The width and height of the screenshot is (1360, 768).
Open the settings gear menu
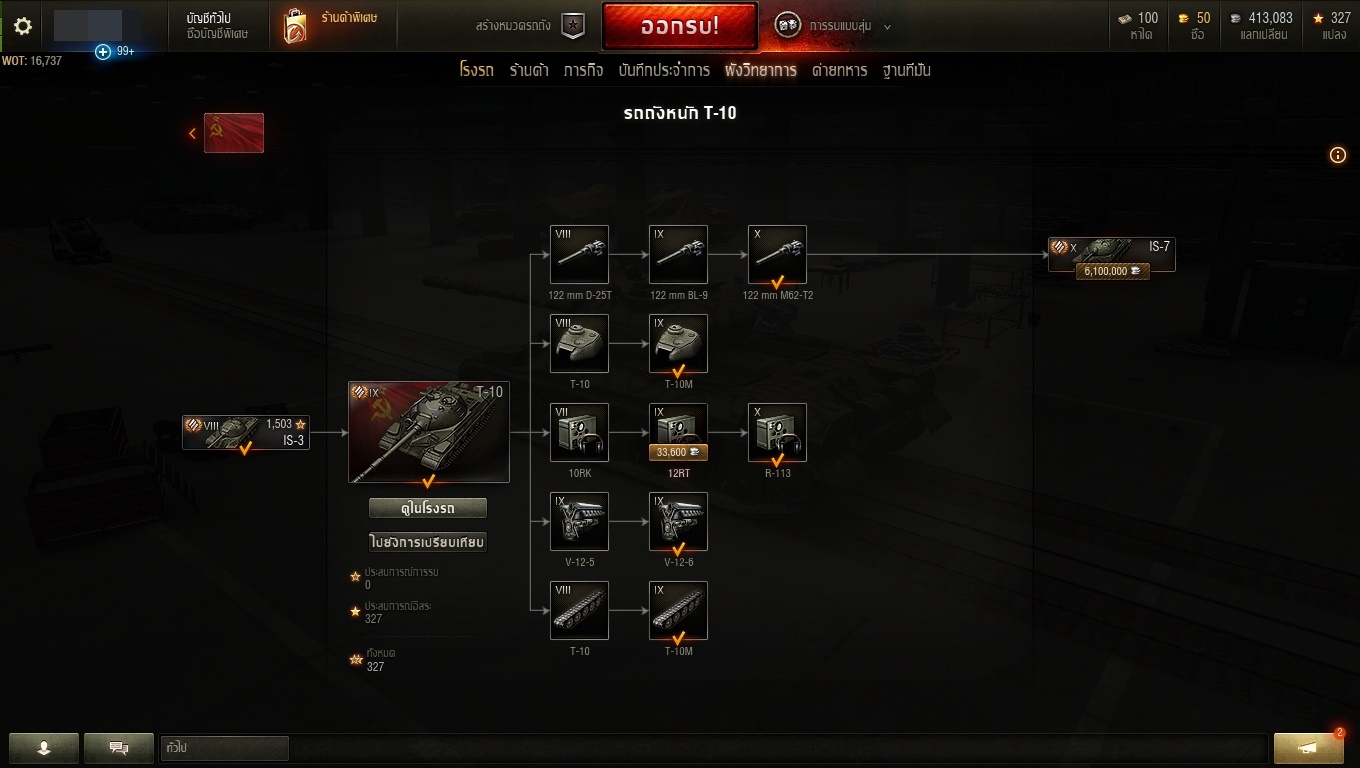pyautogui.click(x=22, y=26)
